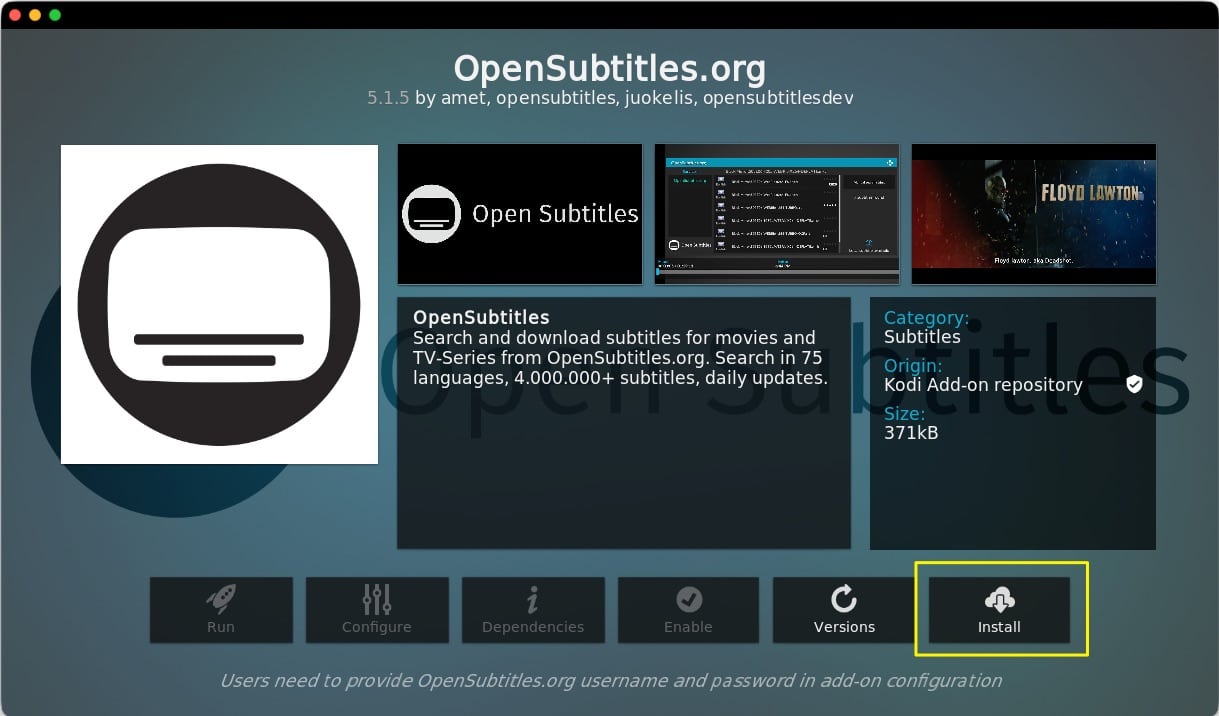Click the verified shield icon beside repository

(1134, 384)
